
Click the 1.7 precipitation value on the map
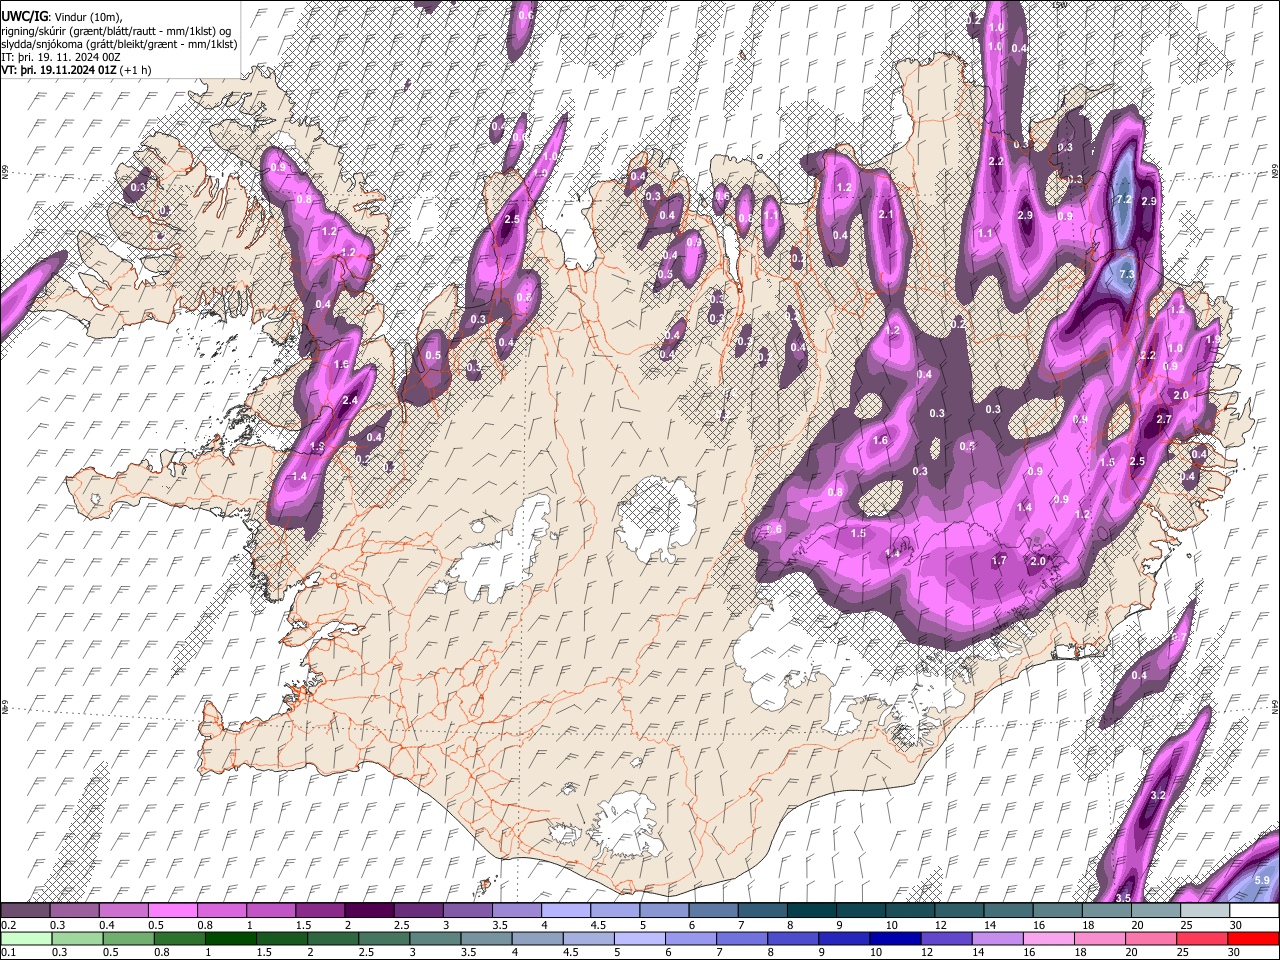(999, 561)
